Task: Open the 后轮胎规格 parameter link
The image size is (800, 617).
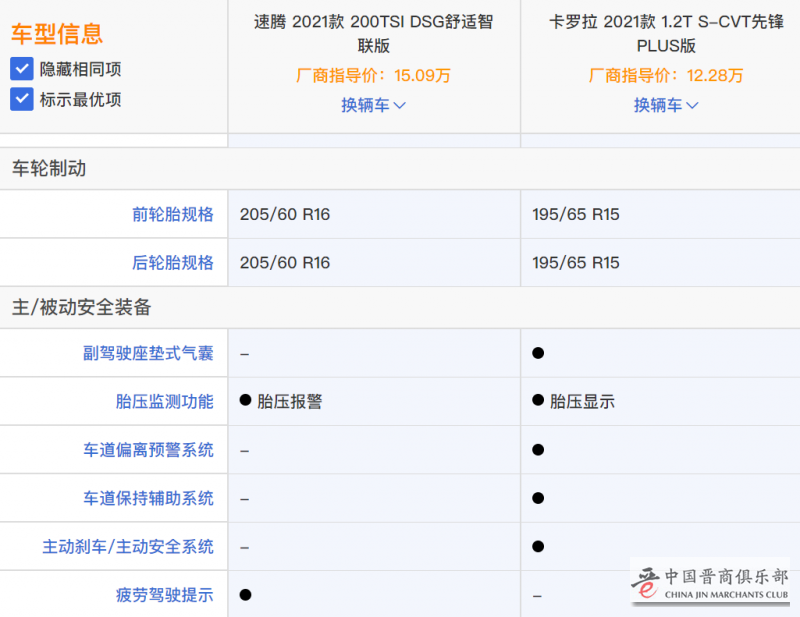Action: [x=172, y=263]
